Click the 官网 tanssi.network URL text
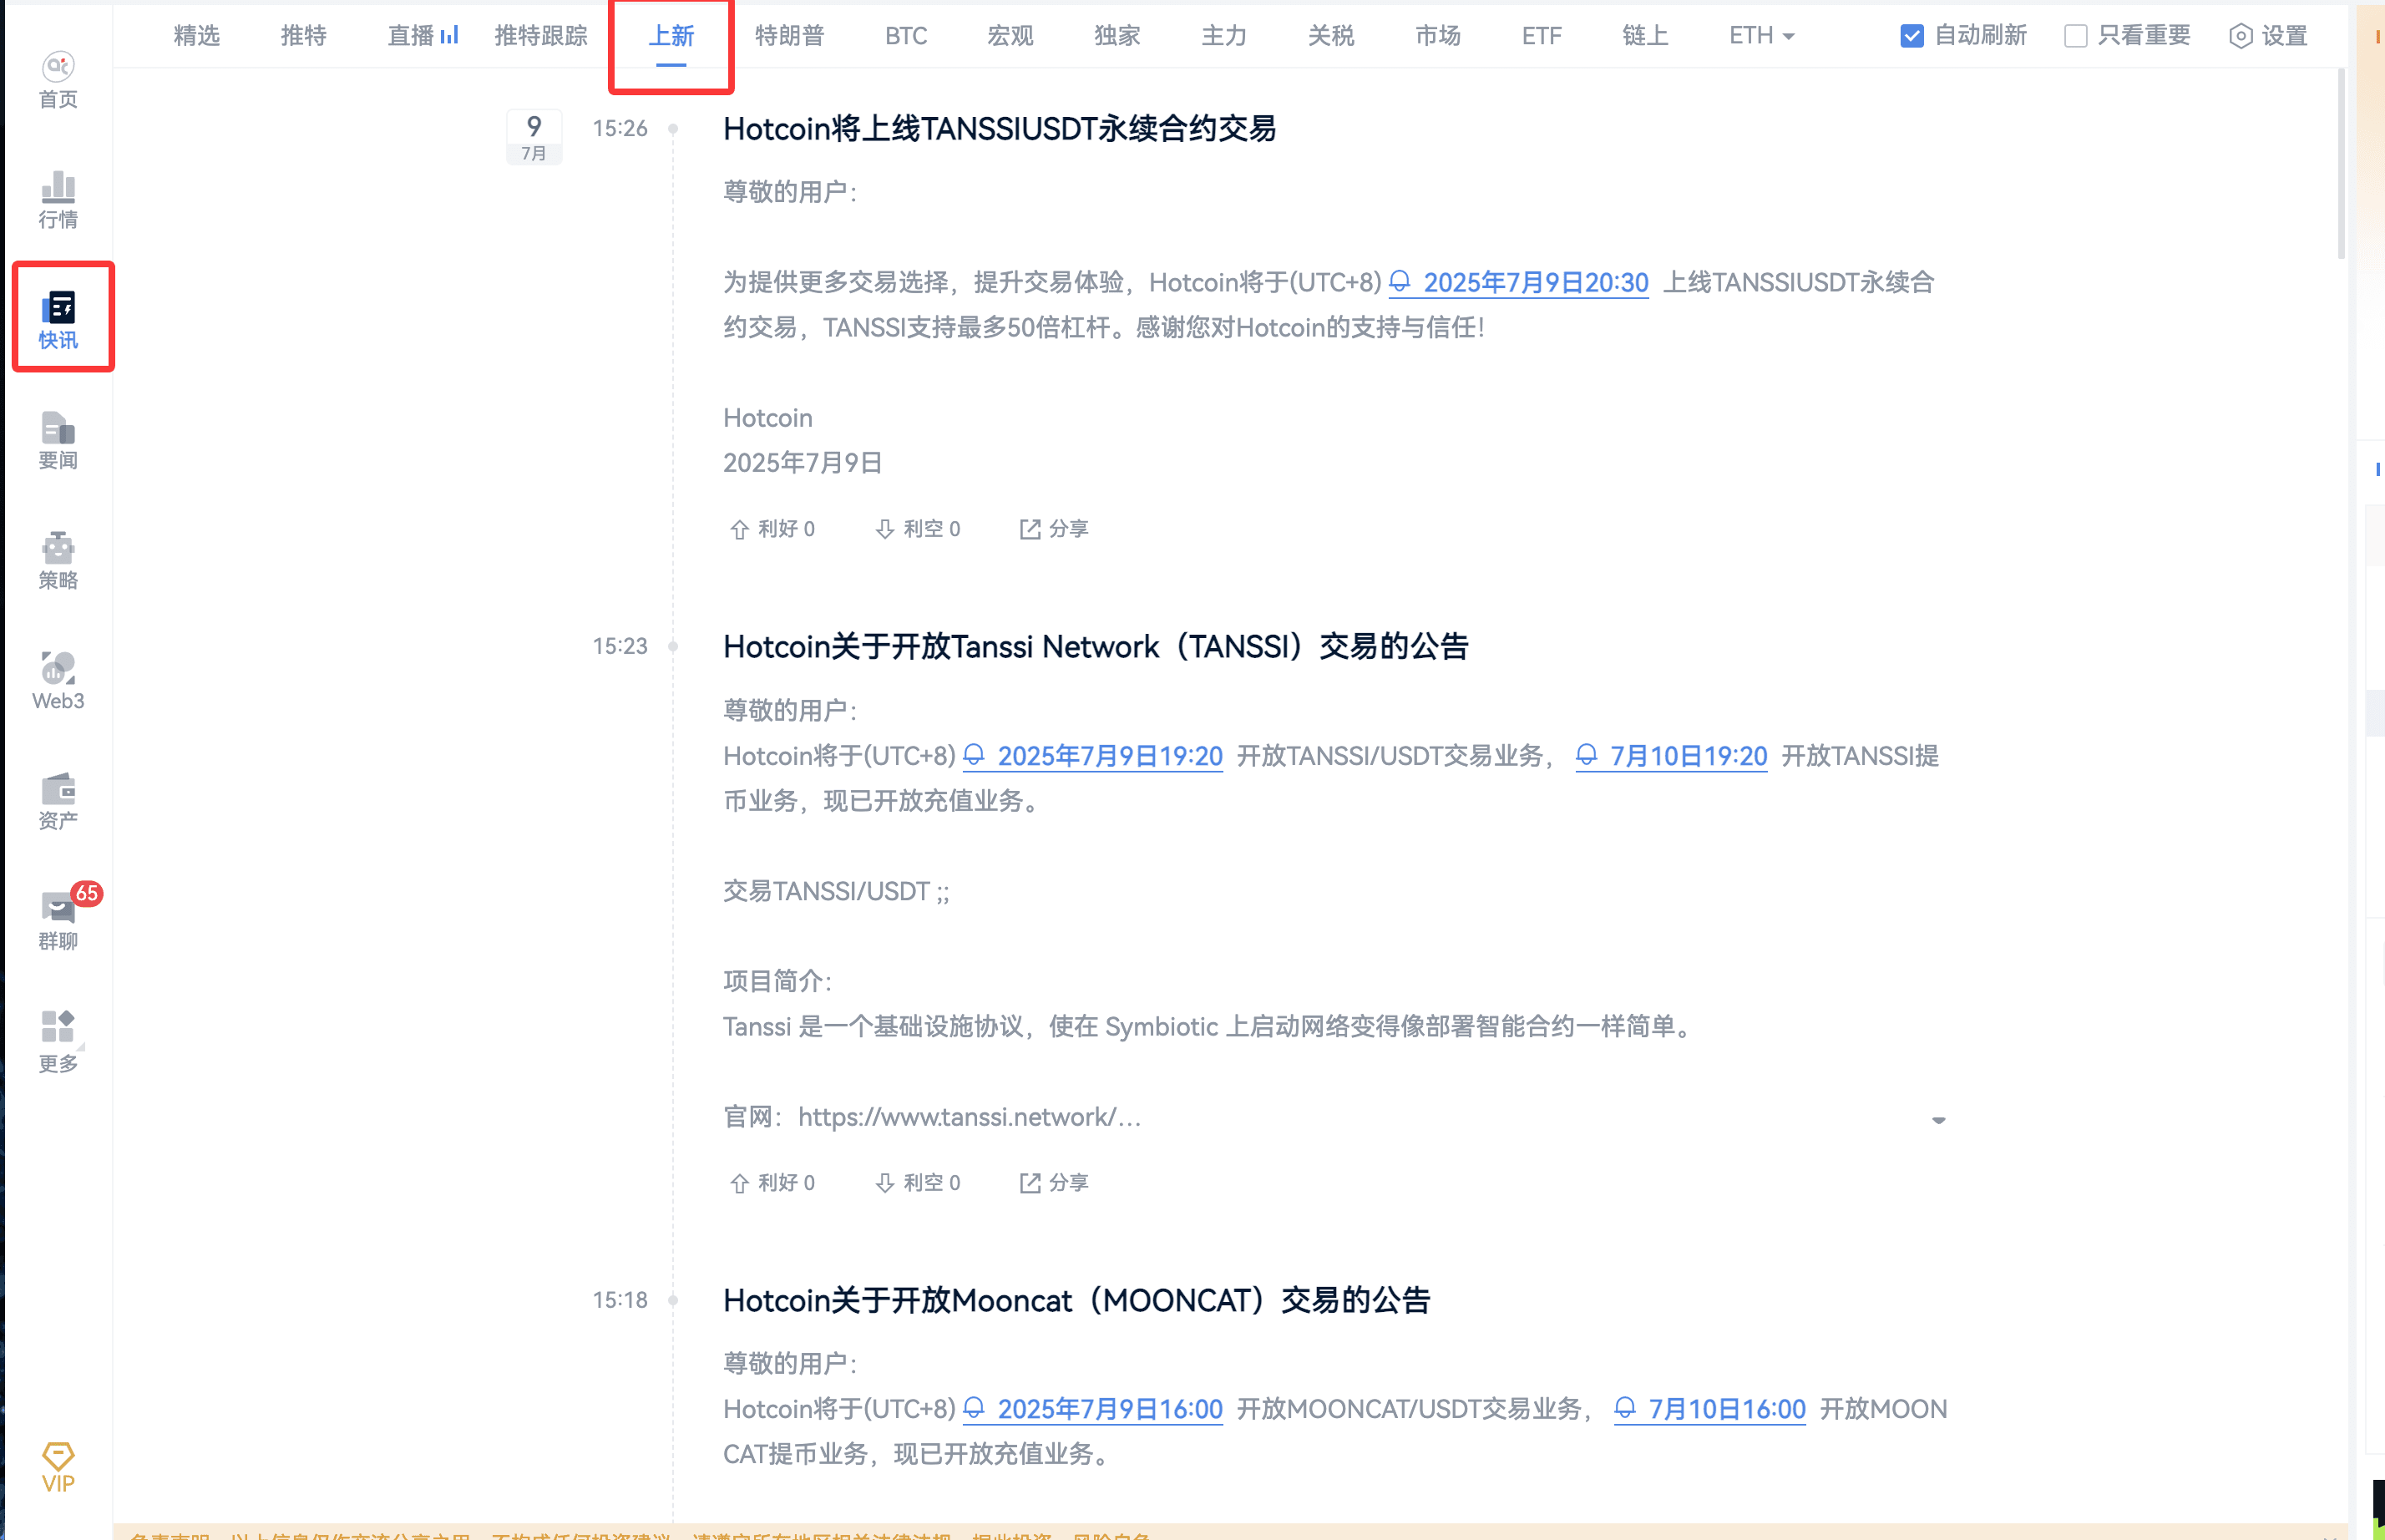 click(969, 1117)
